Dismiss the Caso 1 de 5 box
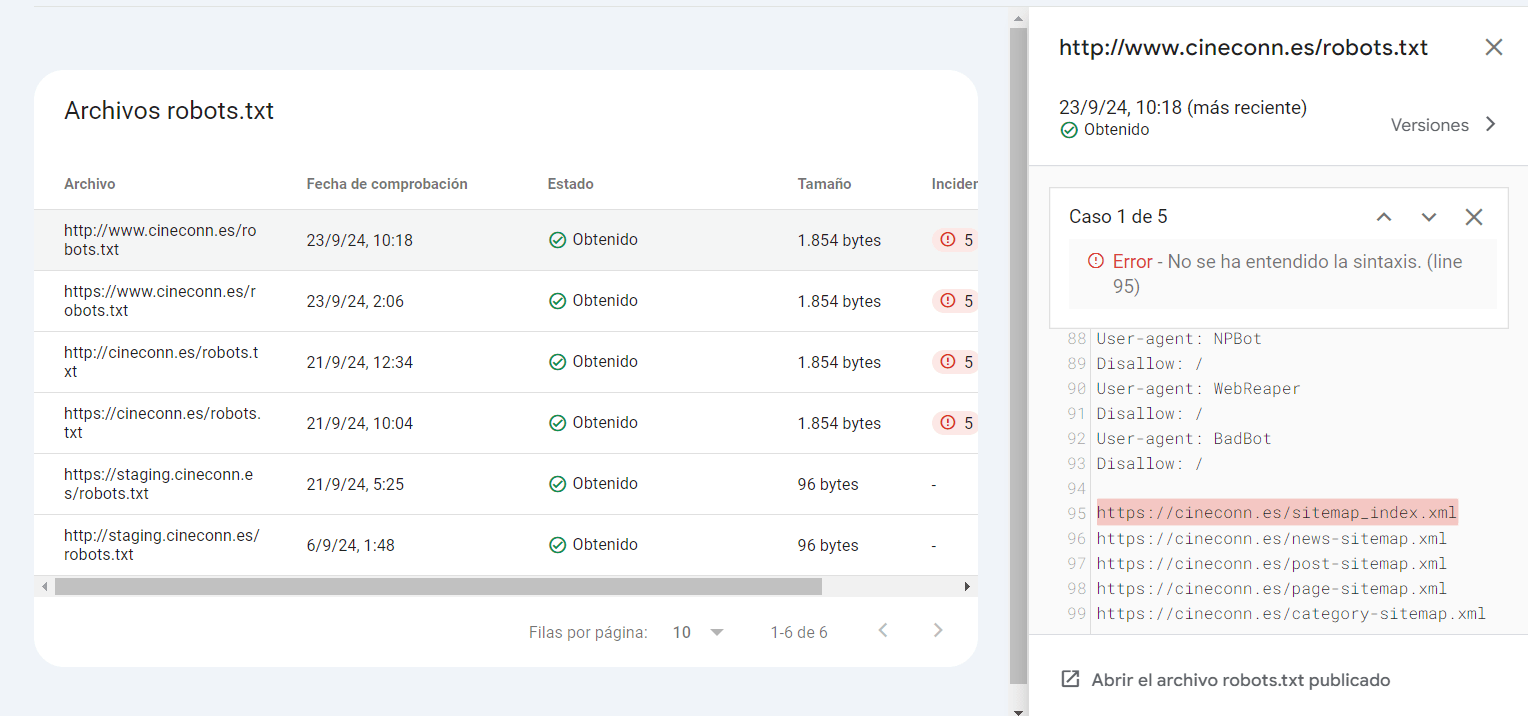 [x=1473, y=217]
